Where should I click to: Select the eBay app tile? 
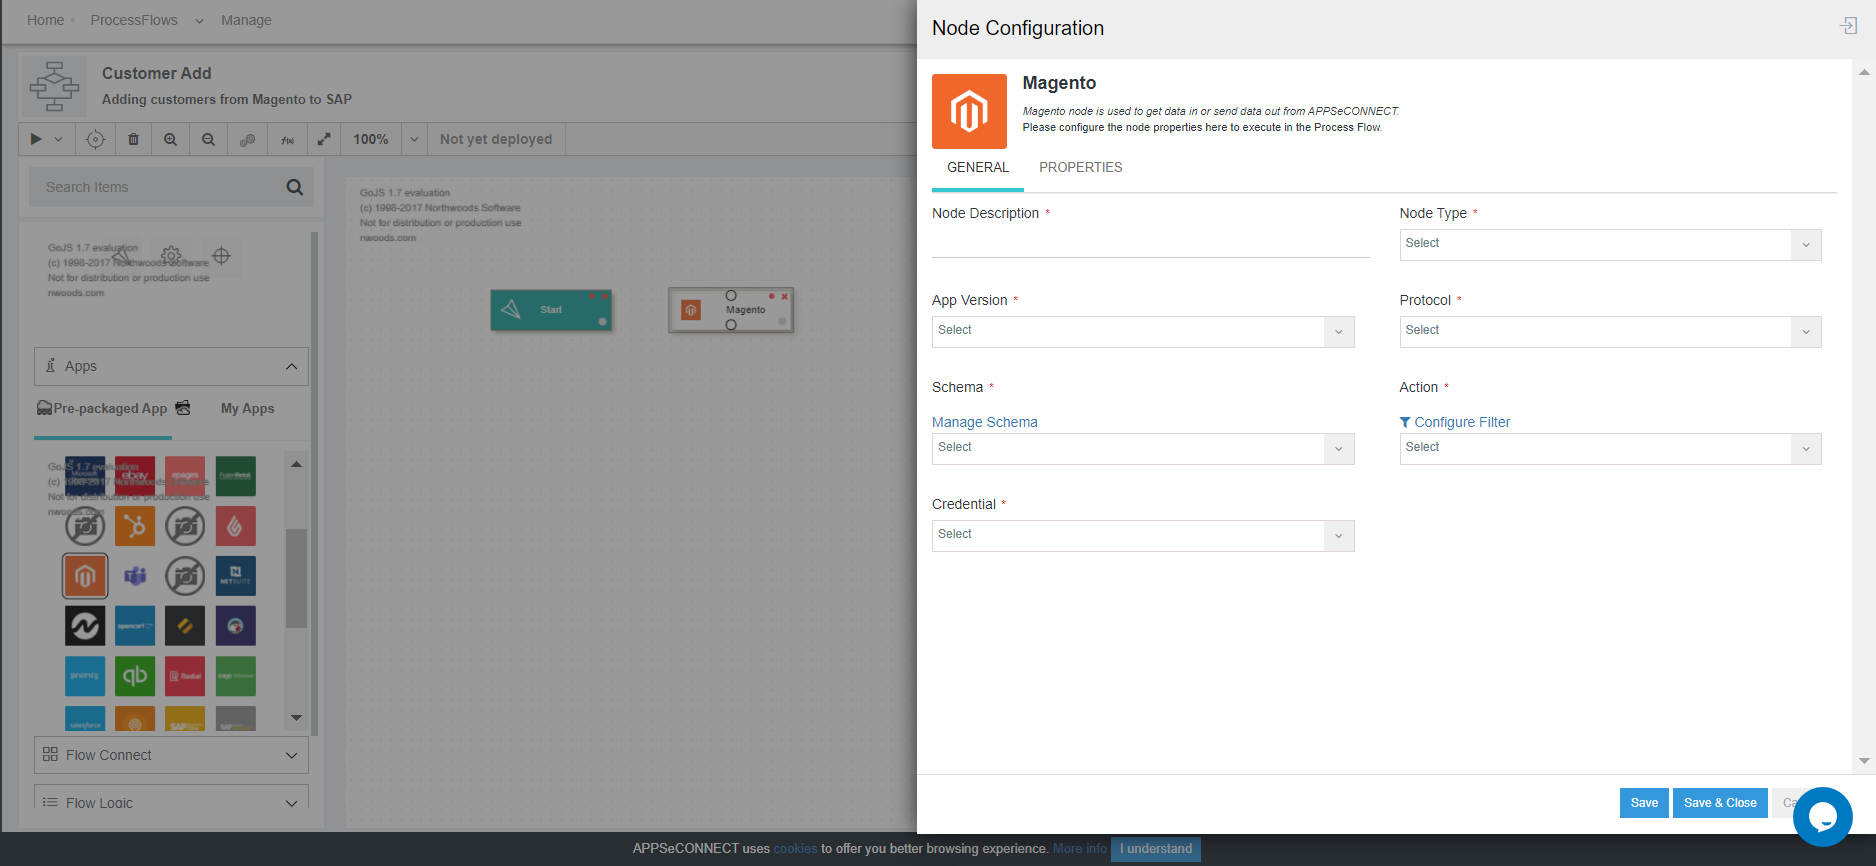[135, 476]
